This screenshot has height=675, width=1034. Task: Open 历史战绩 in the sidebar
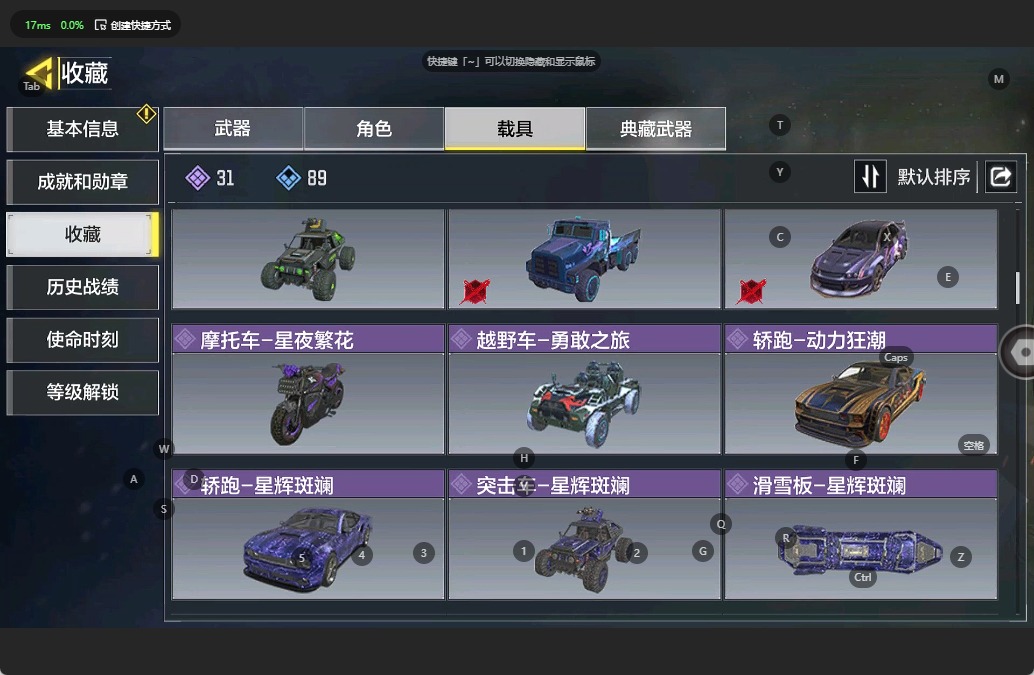pyautogui.click(x=82, y=287)
